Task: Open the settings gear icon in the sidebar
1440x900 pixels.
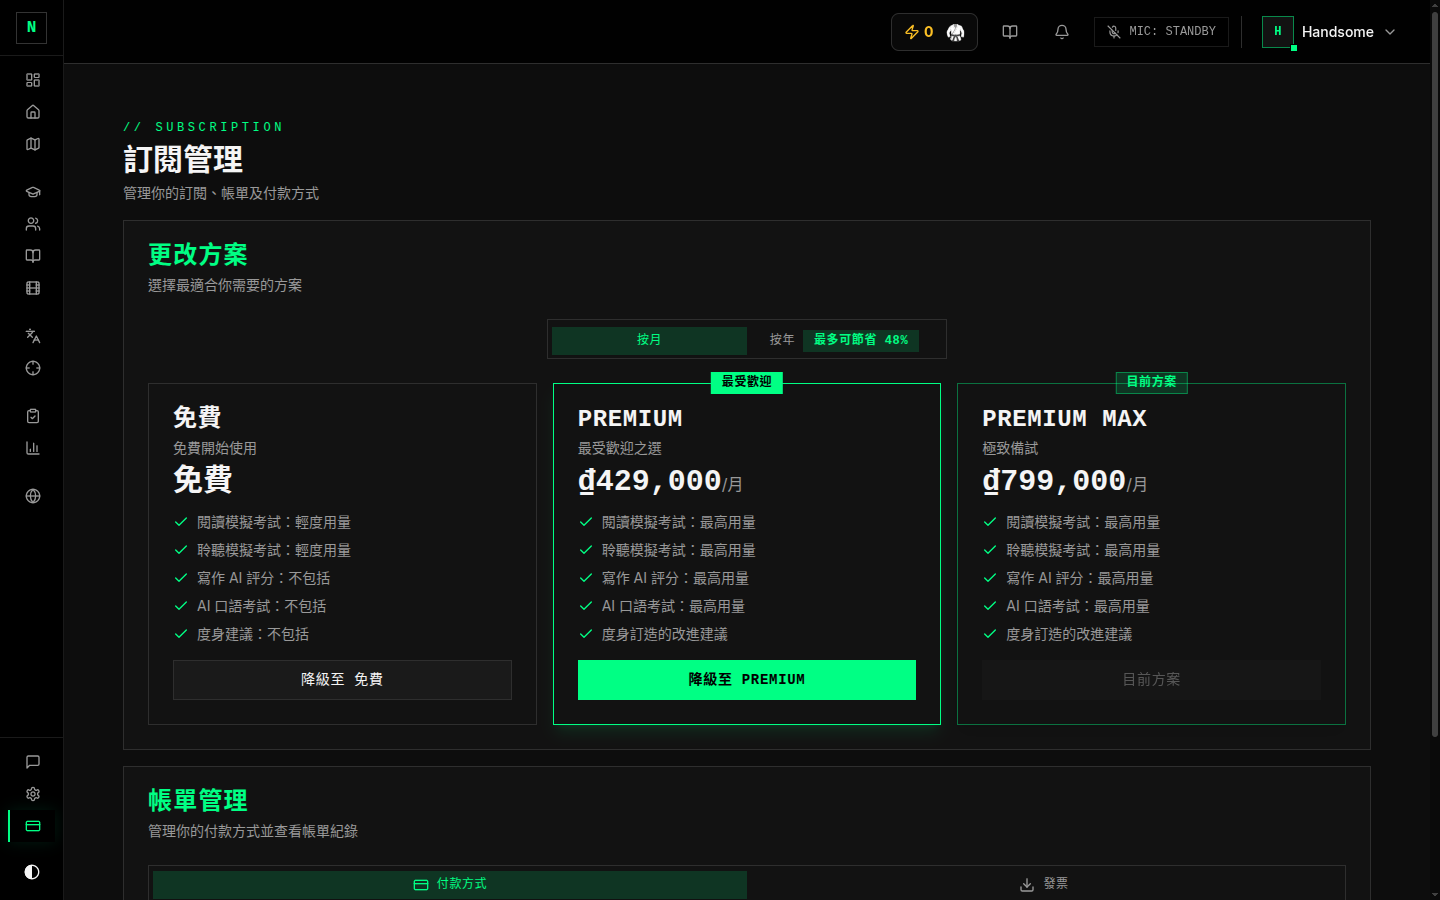Action: coord(33,794)
